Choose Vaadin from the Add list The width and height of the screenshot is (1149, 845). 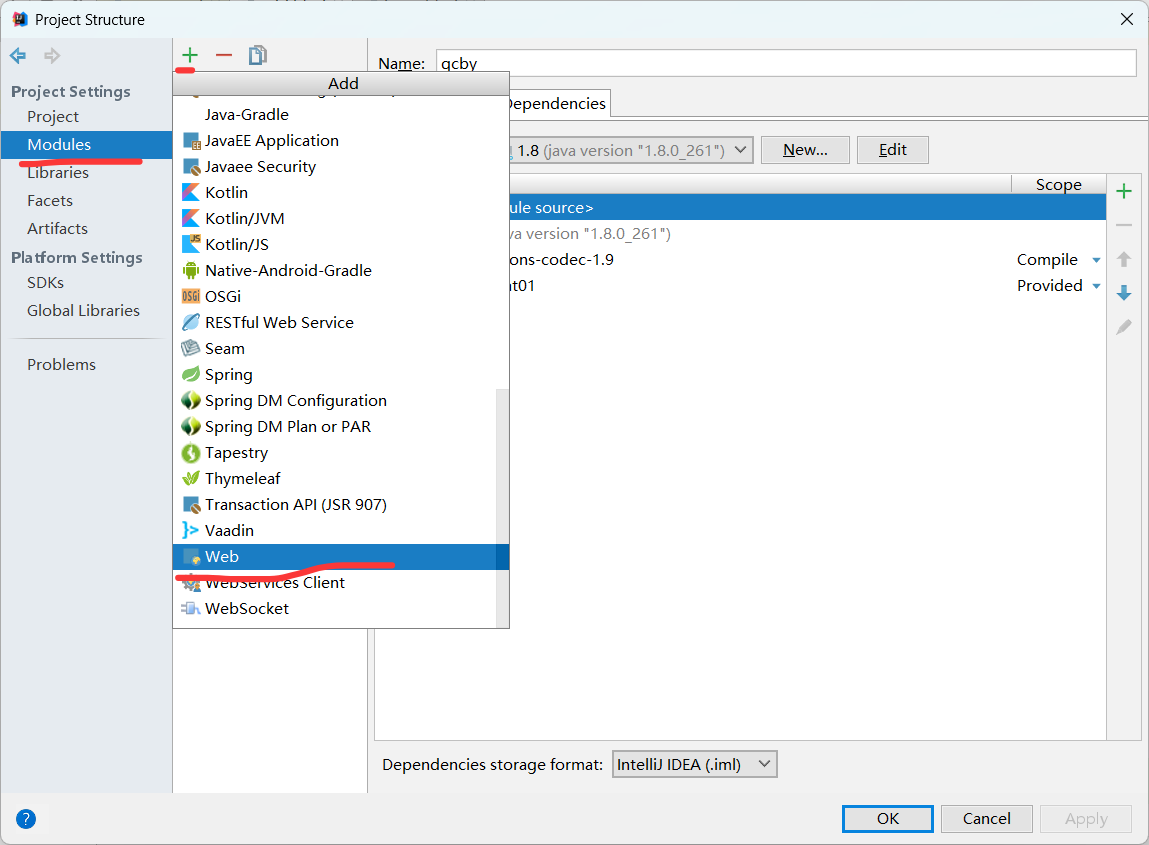click(335, 531)
